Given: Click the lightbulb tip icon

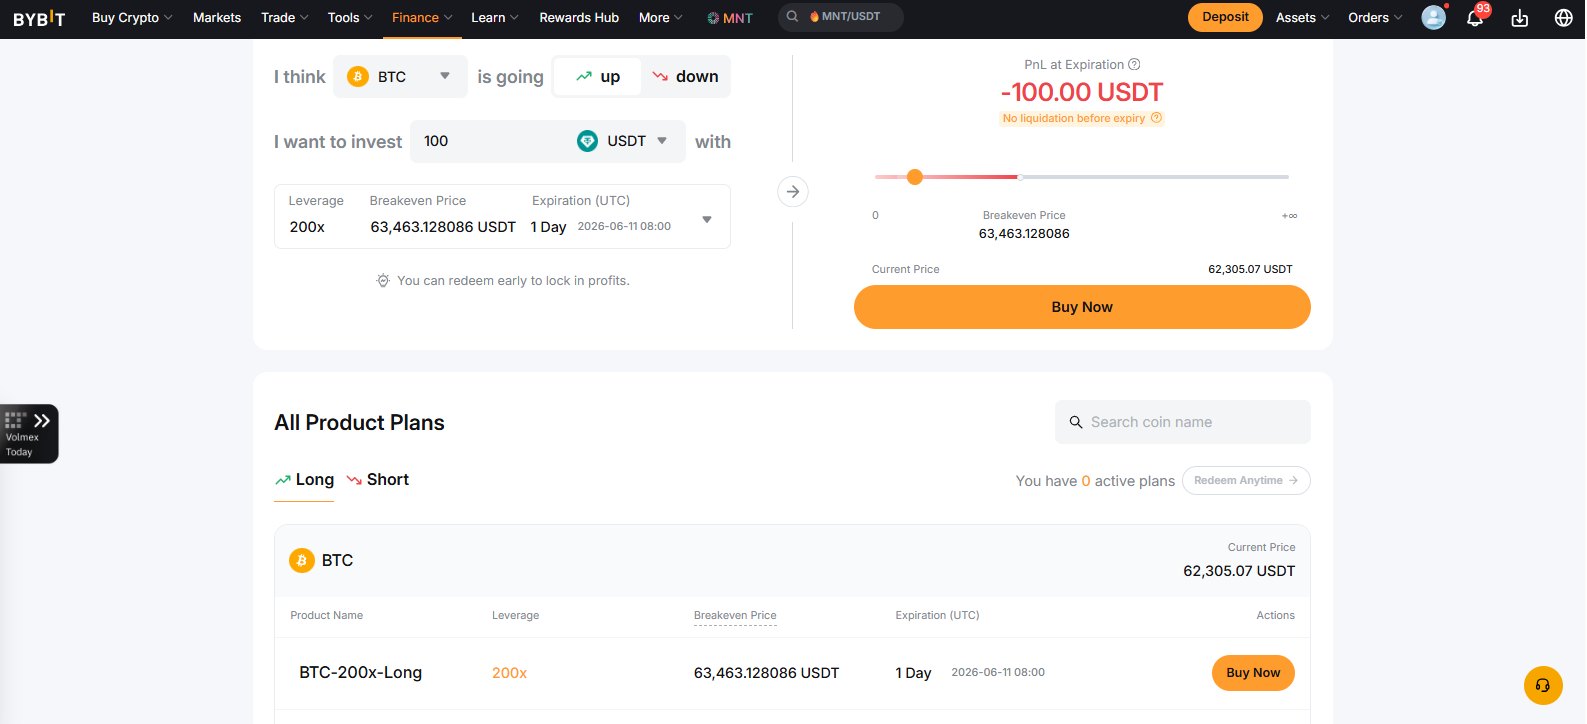Looking at the screenshot, I should click(383, 281).
